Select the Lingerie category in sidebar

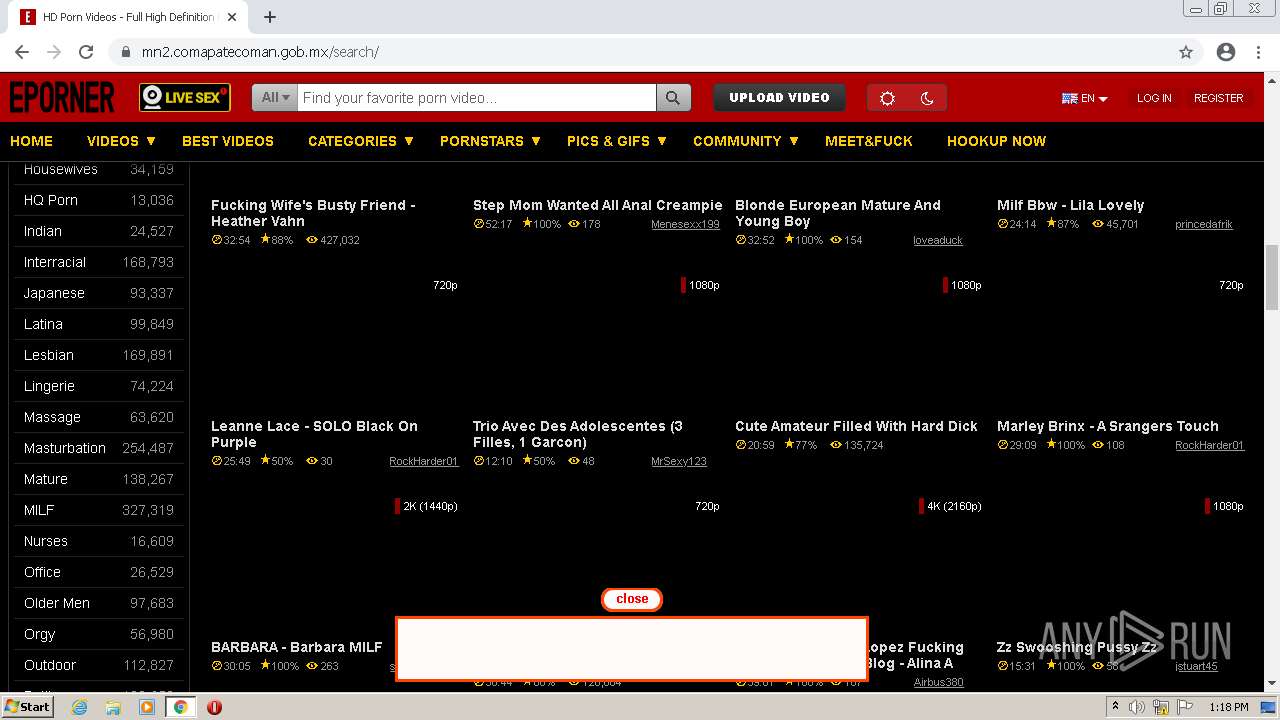click(x=98, y=386)
